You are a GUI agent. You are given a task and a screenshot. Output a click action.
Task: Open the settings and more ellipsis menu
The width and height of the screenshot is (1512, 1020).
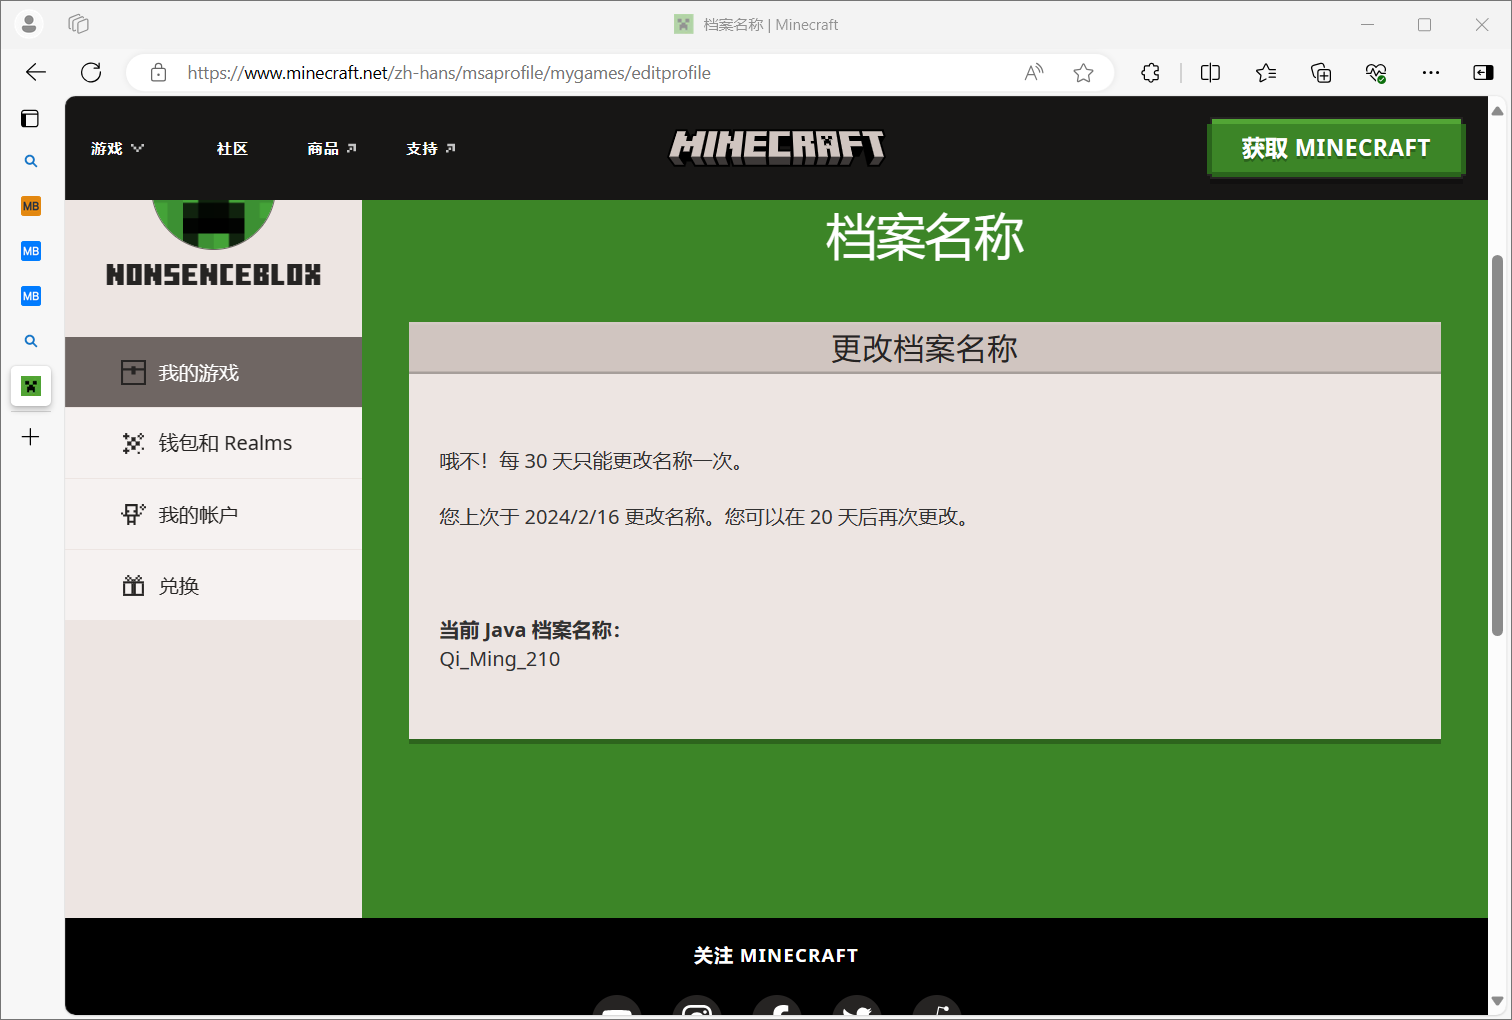[1431, 72]
